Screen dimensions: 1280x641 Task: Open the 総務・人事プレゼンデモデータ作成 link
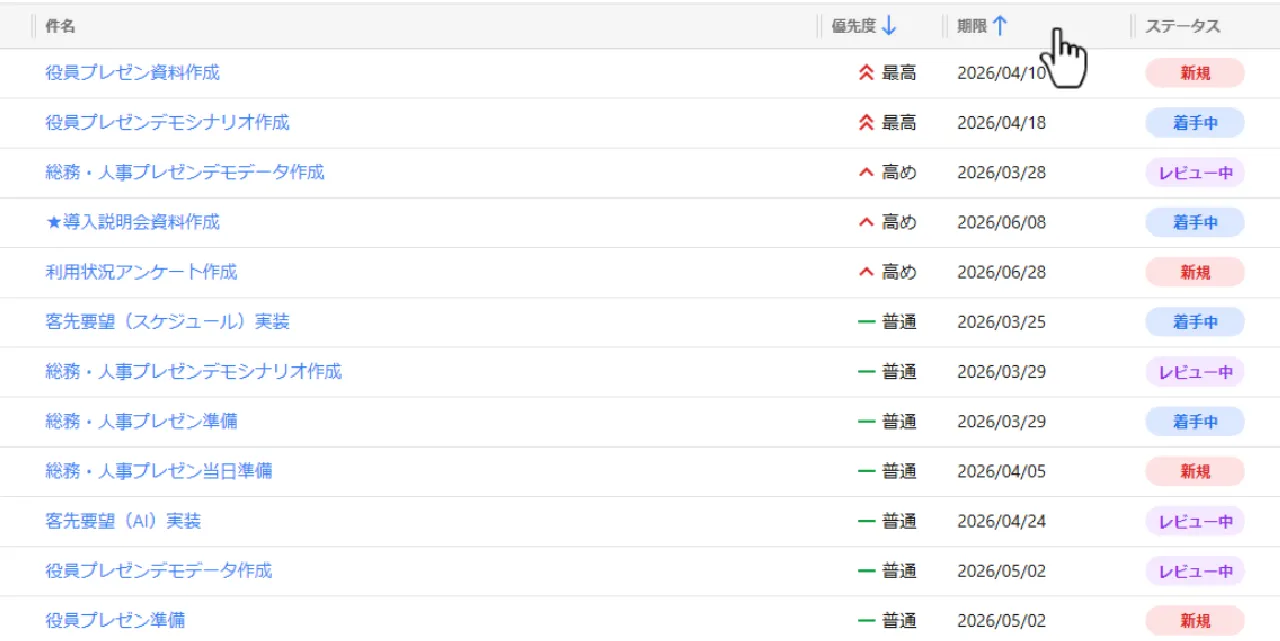[185, 172]
